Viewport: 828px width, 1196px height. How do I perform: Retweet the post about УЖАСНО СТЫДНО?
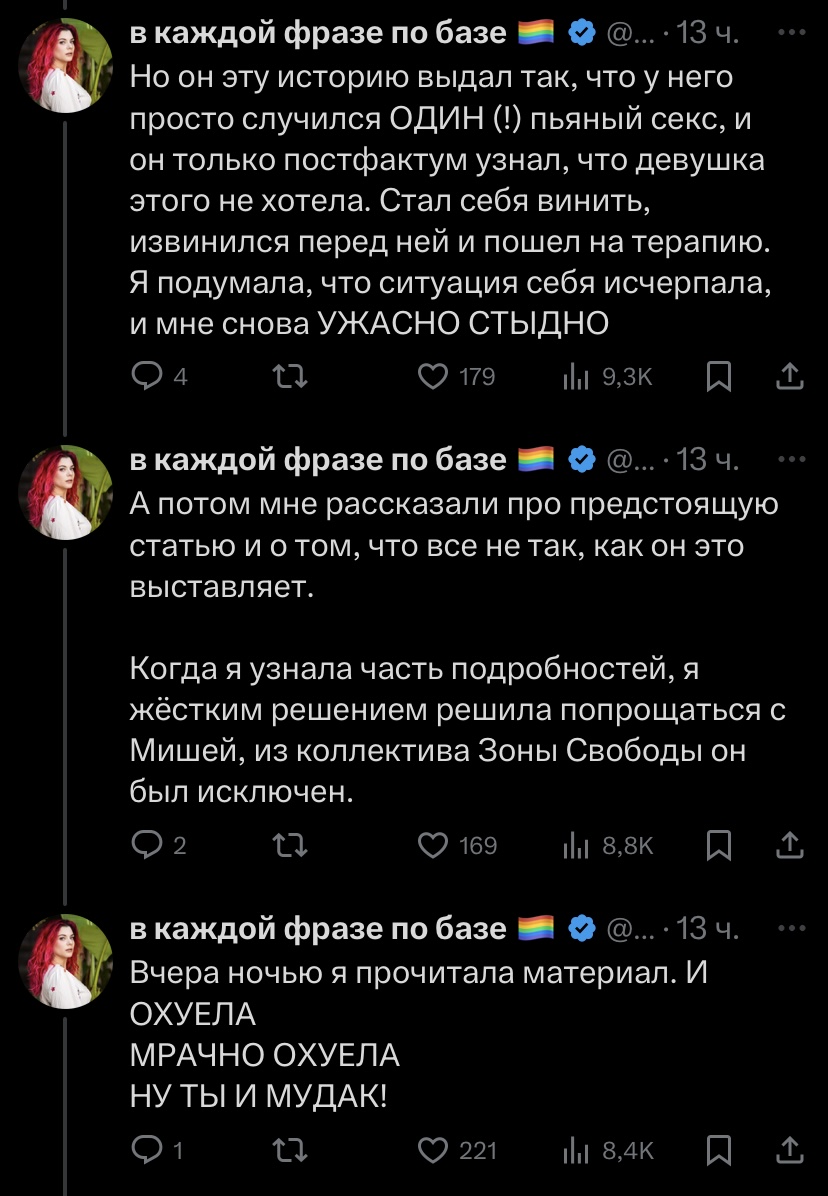coord(291,377)
